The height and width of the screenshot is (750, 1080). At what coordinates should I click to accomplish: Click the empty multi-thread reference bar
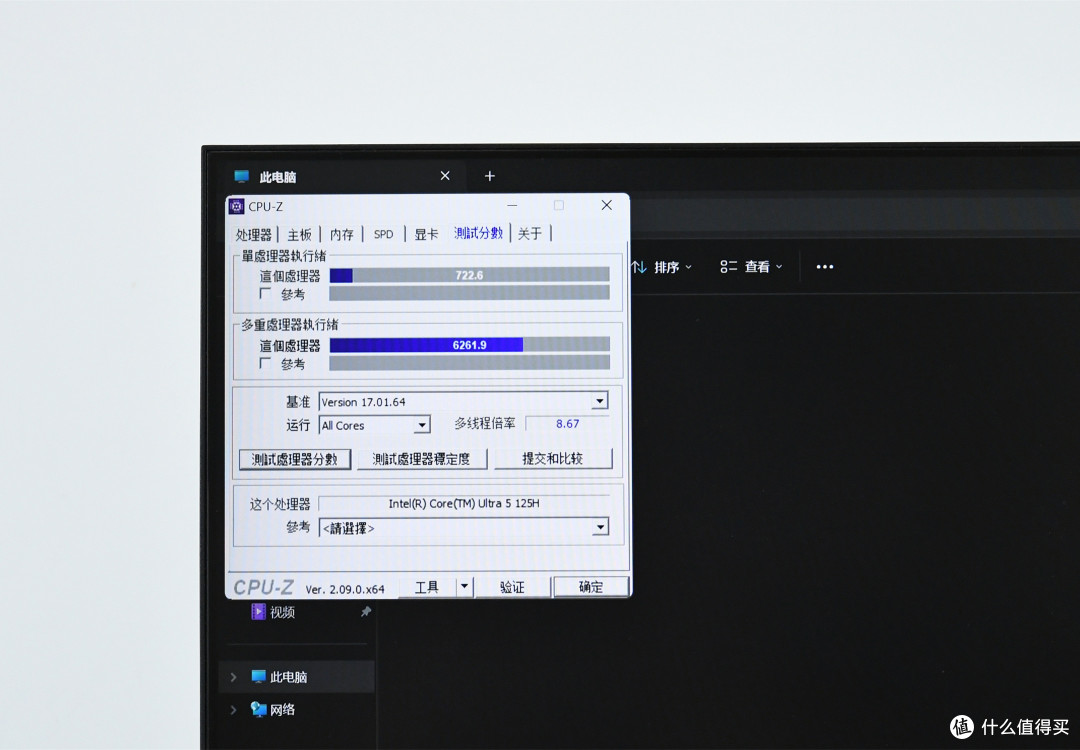tap(469, 363)
